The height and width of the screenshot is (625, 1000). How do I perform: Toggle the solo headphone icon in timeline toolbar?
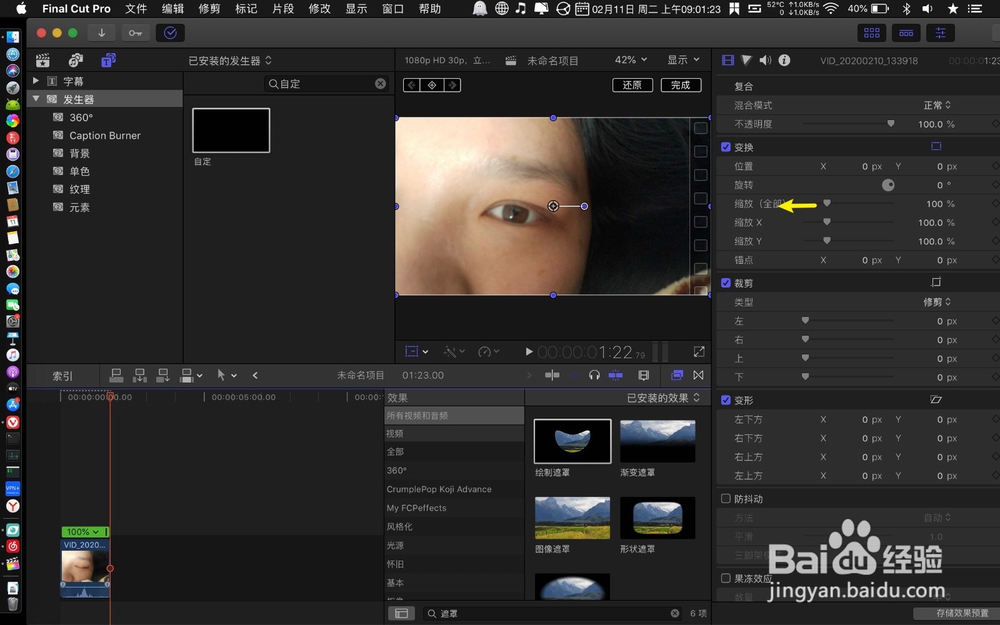coord(595,375)
